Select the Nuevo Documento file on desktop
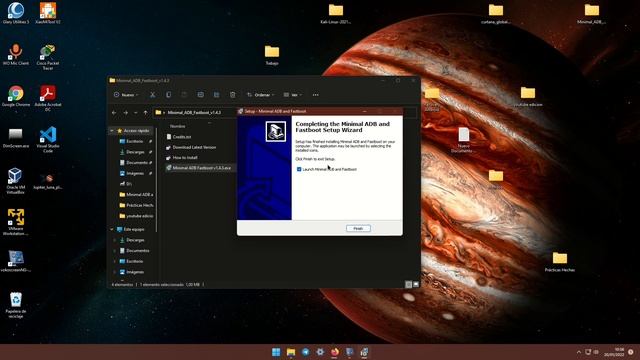 pos(463,140)
